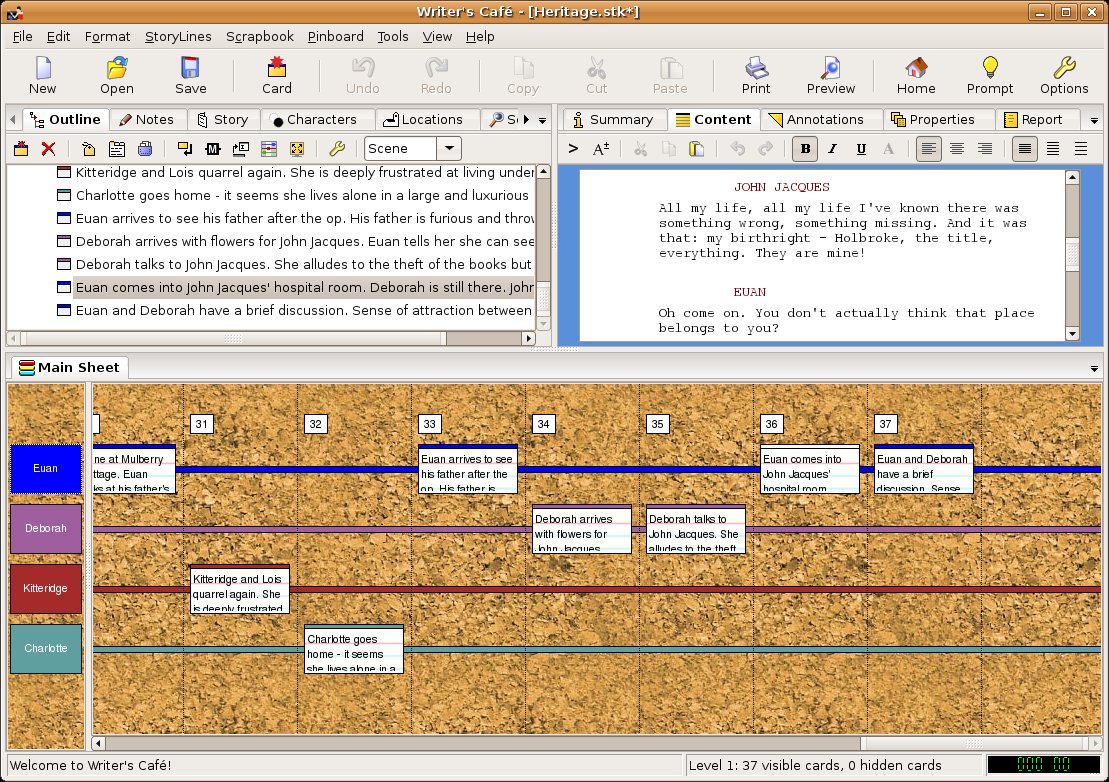Click the yellow wrench icon in Outline toolbar
This screenshot has height=782, width=1109.
pyautogui.click(x=337, y=148)
